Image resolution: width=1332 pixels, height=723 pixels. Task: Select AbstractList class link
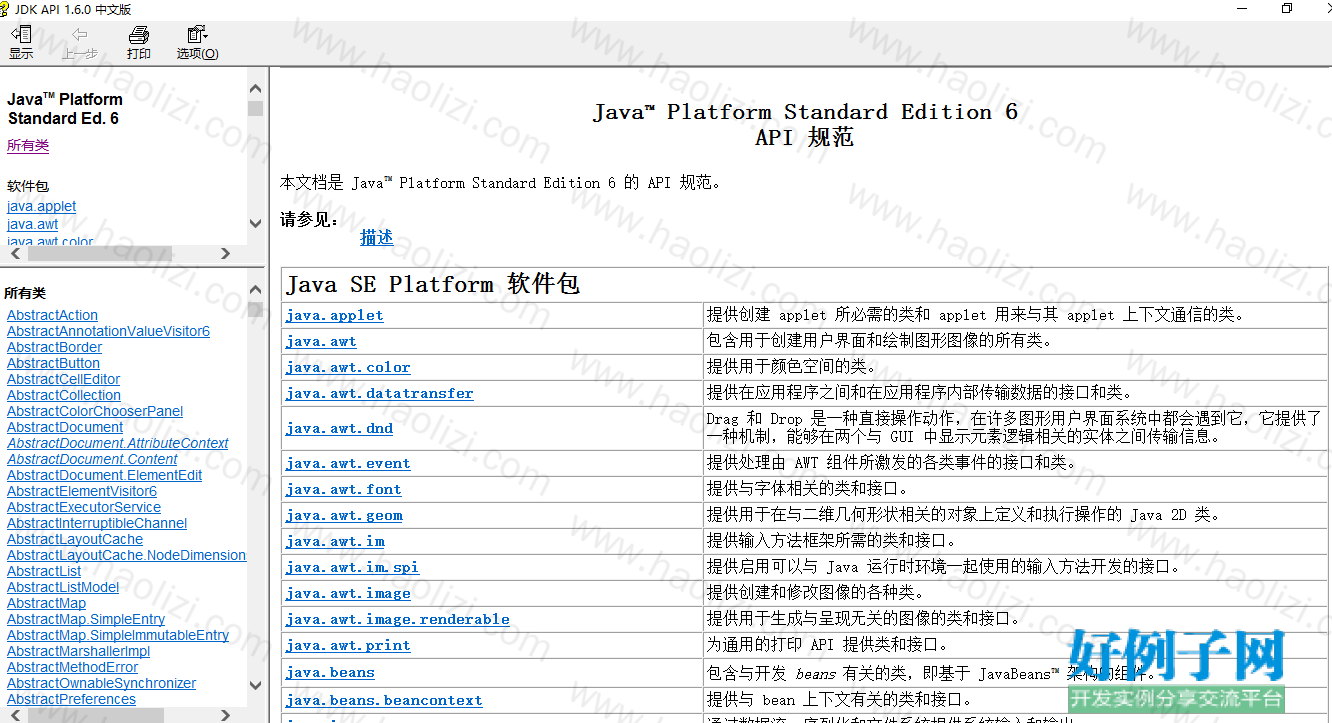tap(44, 571)
